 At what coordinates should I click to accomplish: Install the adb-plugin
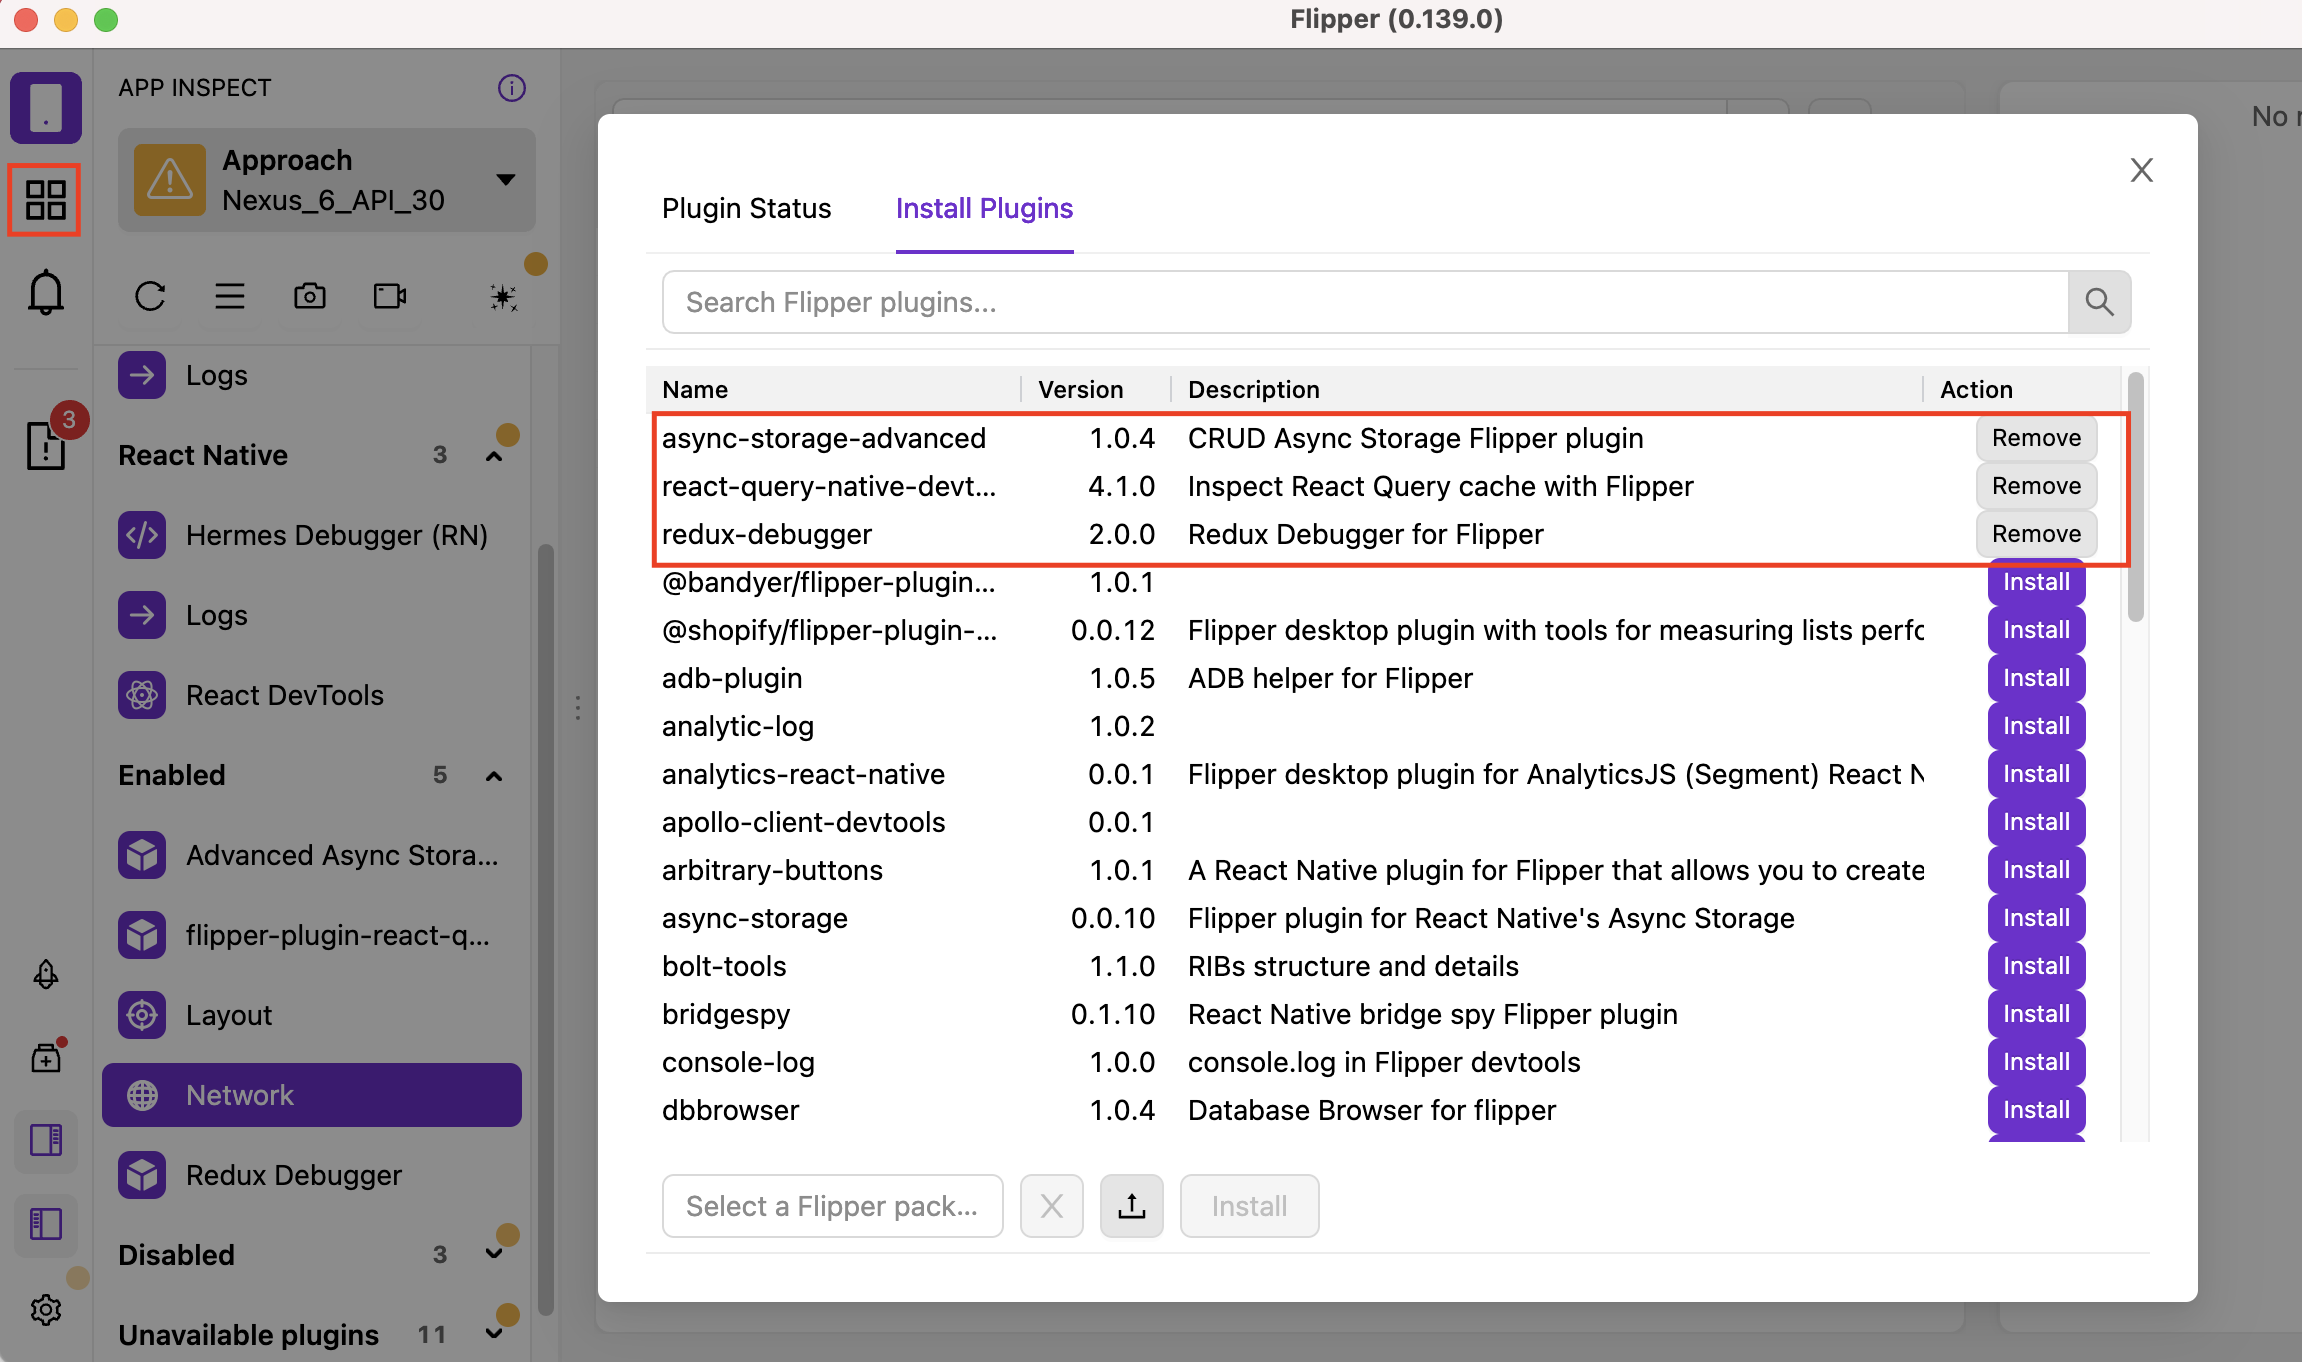[x=2034, y=677]
